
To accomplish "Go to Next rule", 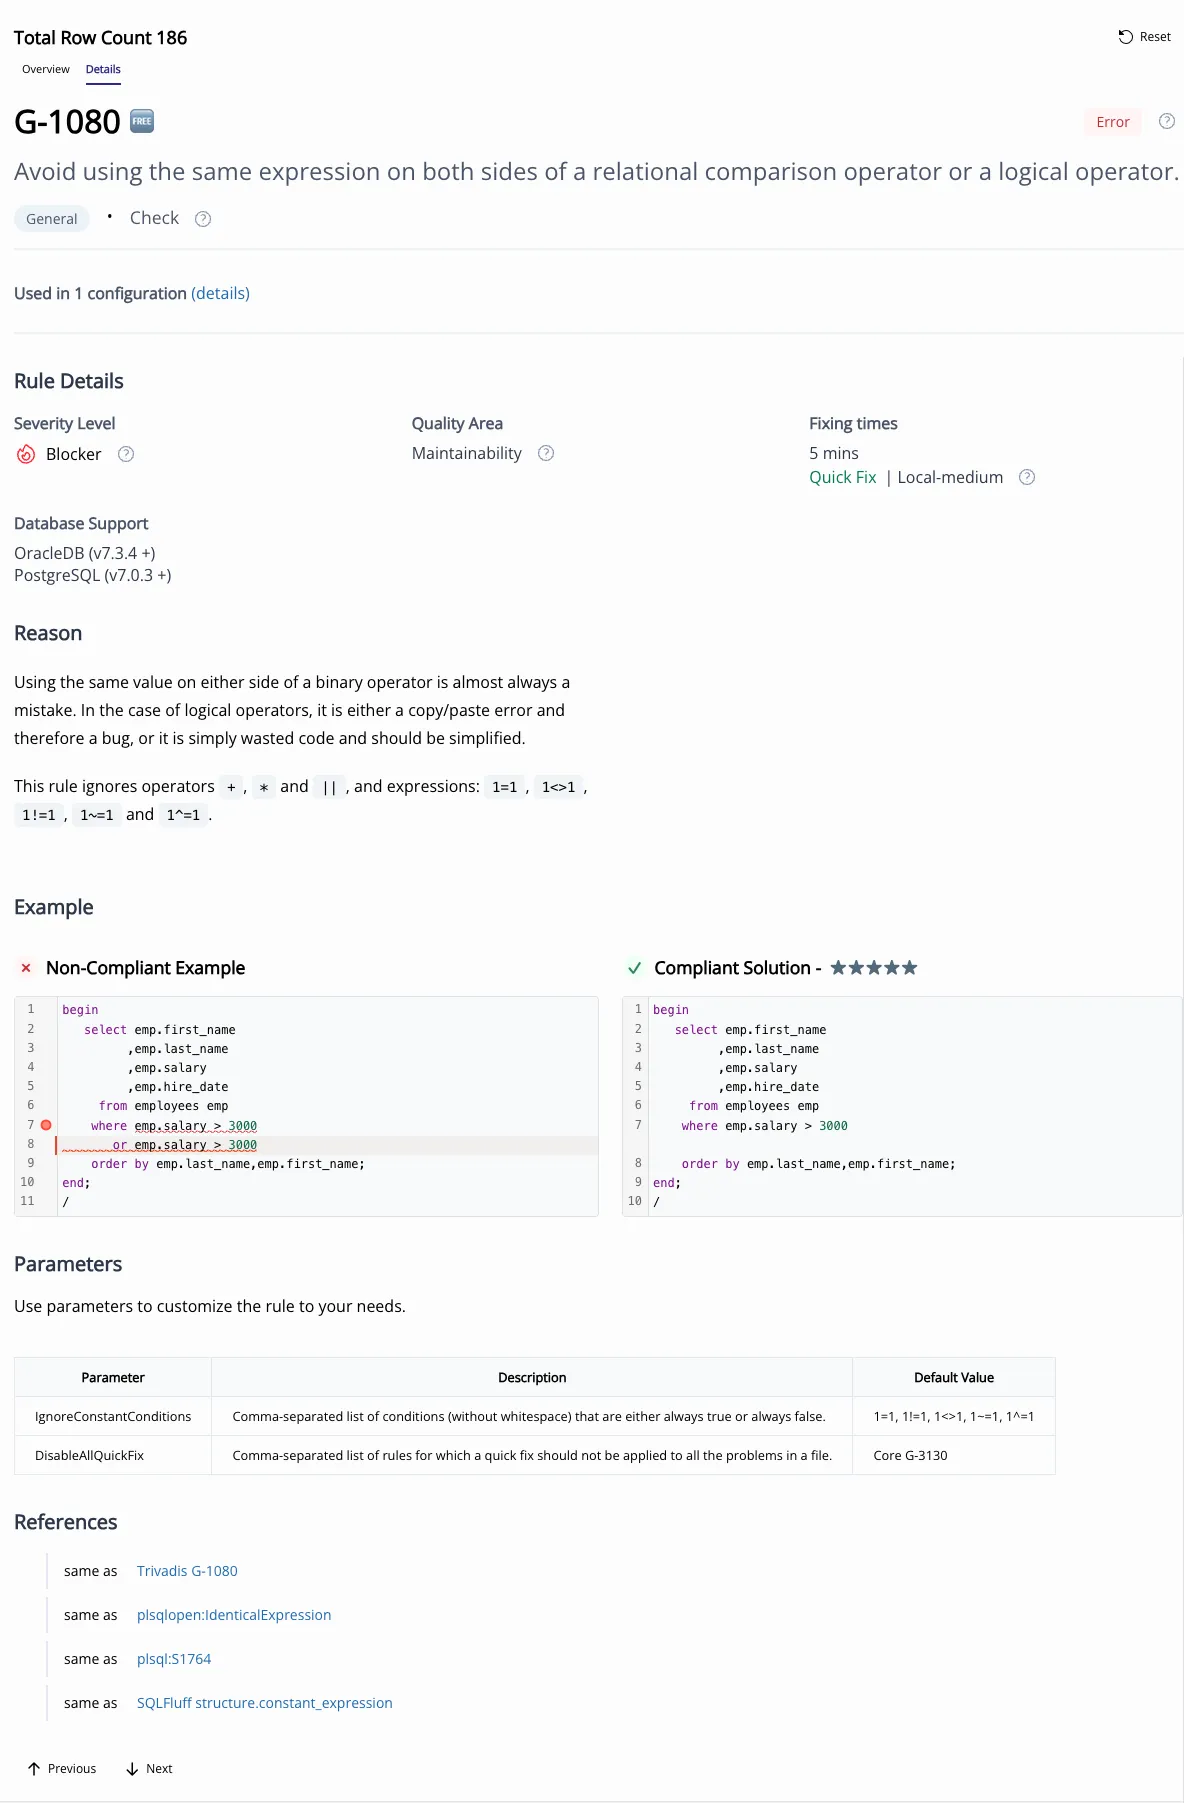I will point(149,1769).
